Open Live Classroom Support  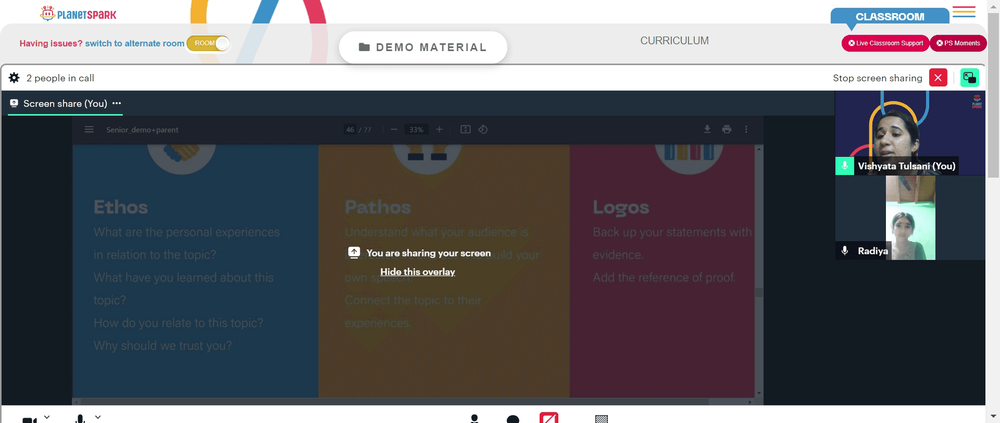pos(885,43)
